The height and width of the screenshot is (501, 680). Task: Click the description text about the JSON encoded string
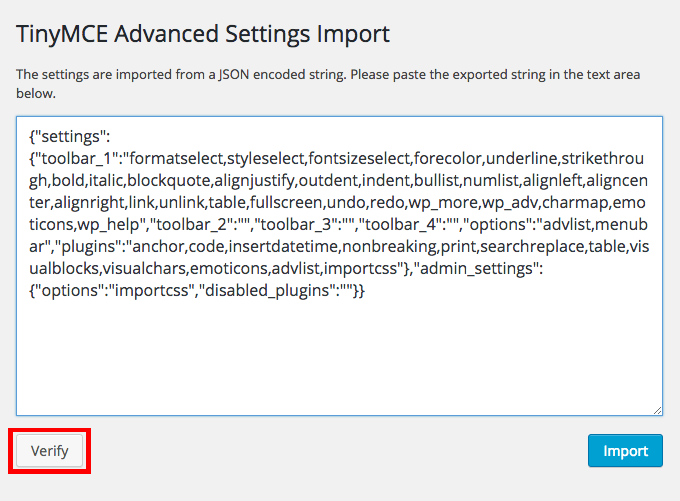328,83
